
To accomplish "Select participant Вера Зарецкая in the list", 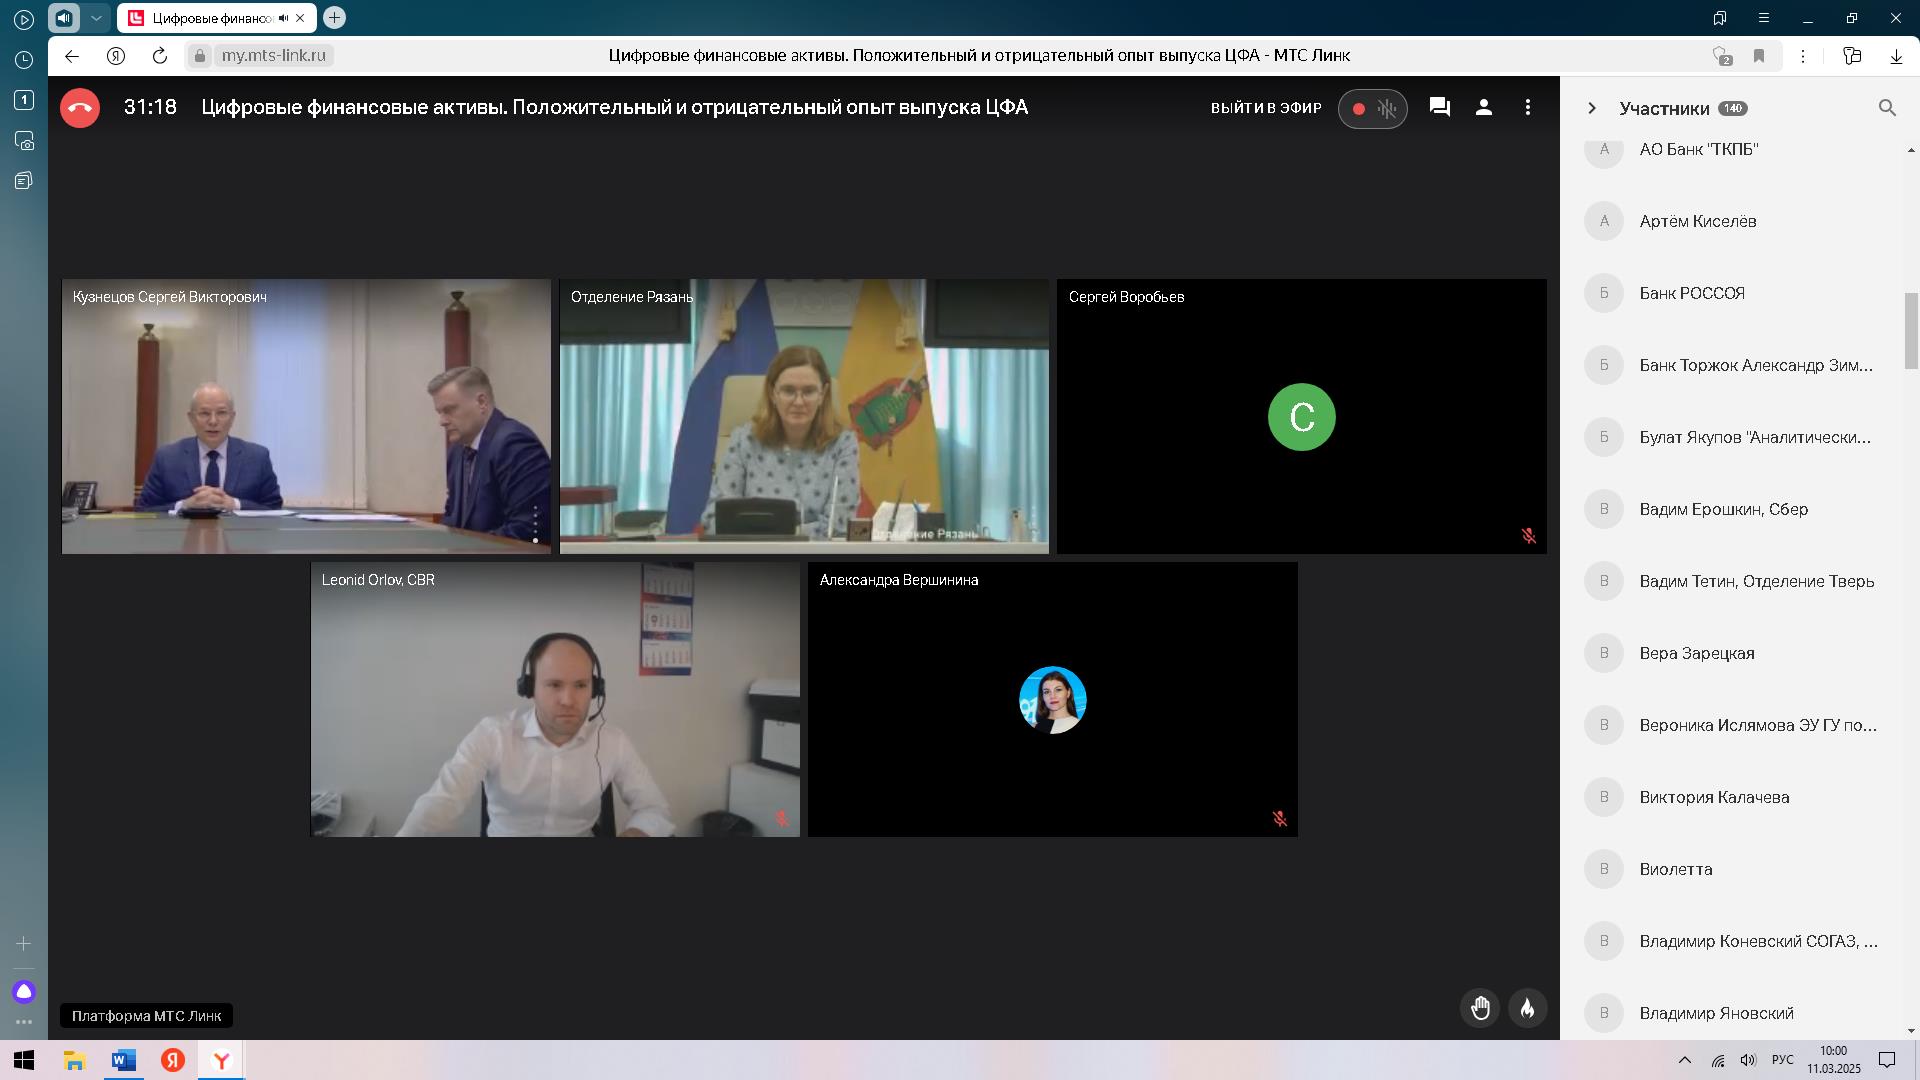I will click(x=1697, y=653).
